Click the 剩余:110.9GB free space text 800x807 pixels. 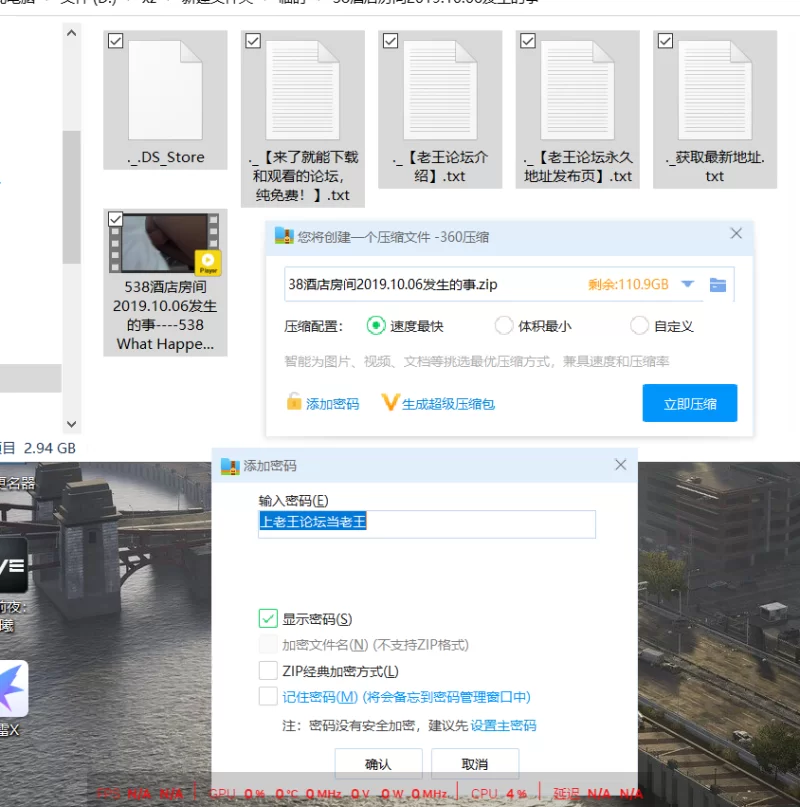pos(628,284)
